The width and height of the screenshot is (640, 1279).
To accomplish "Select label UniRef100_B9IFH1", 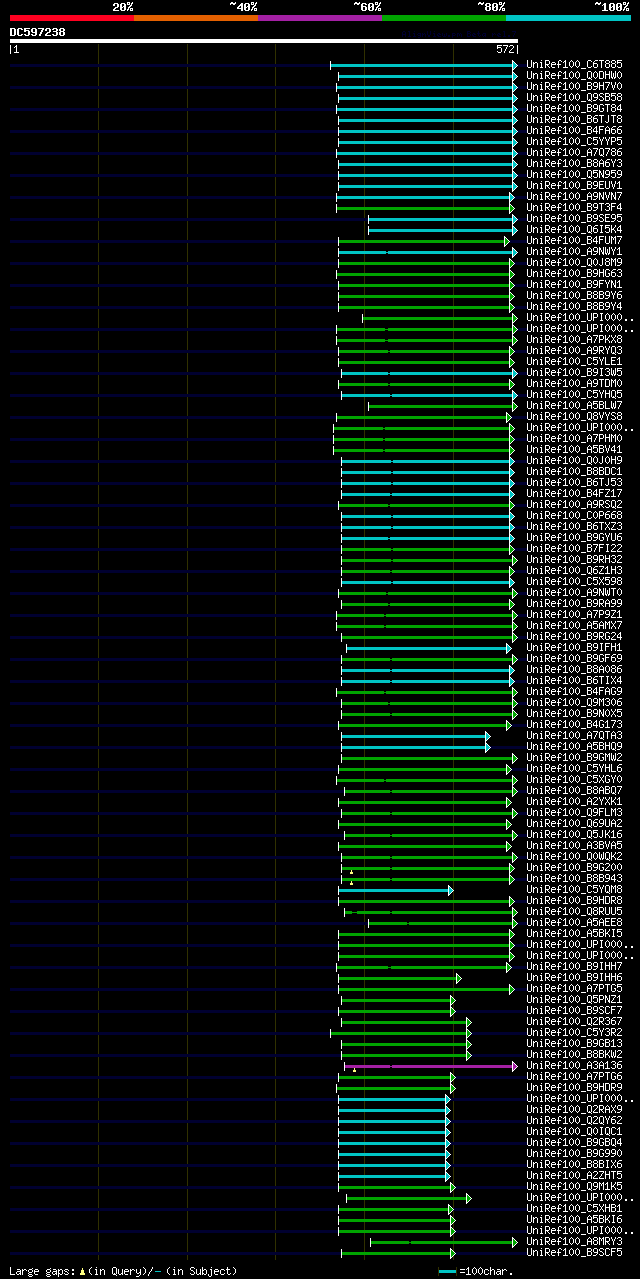I will point(576,647).
